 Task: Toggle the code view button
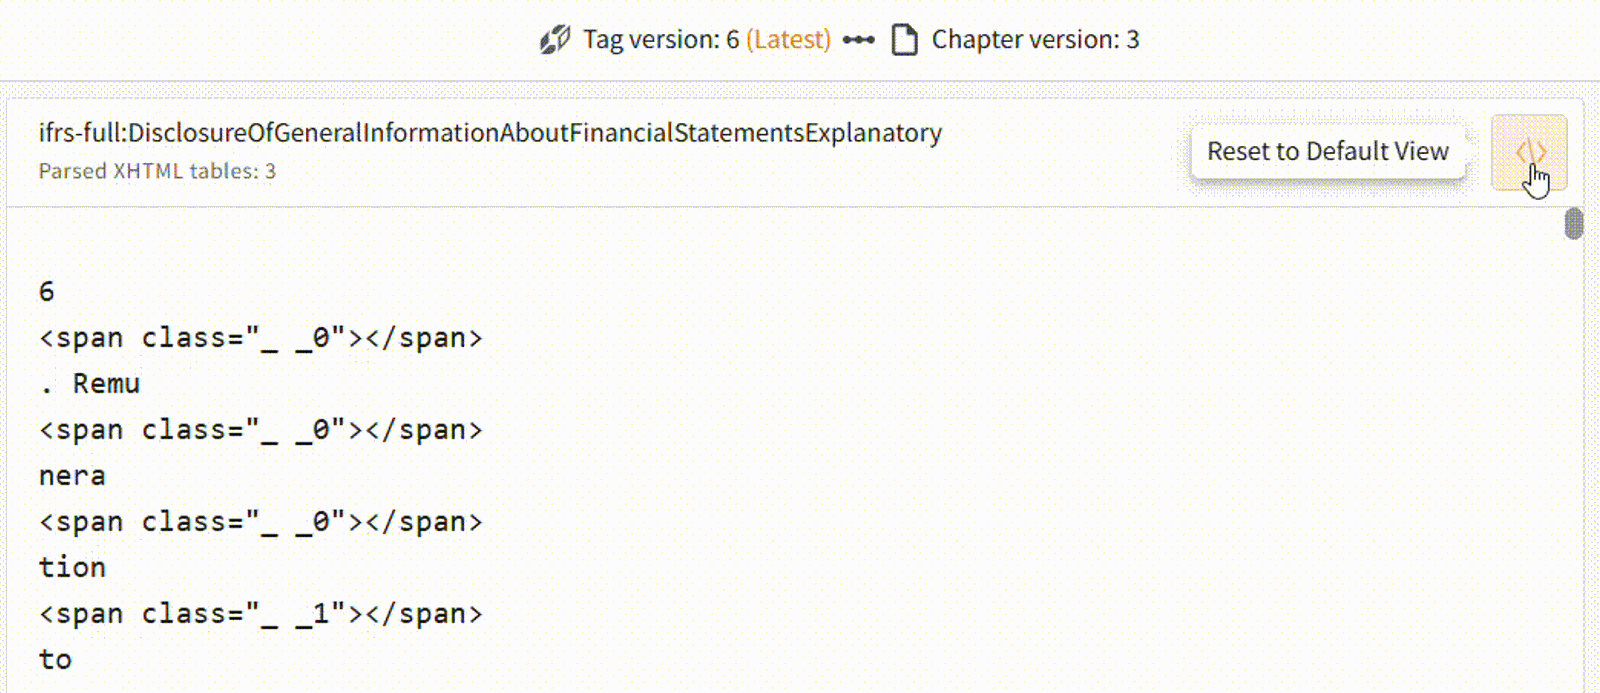point(1529,153)
